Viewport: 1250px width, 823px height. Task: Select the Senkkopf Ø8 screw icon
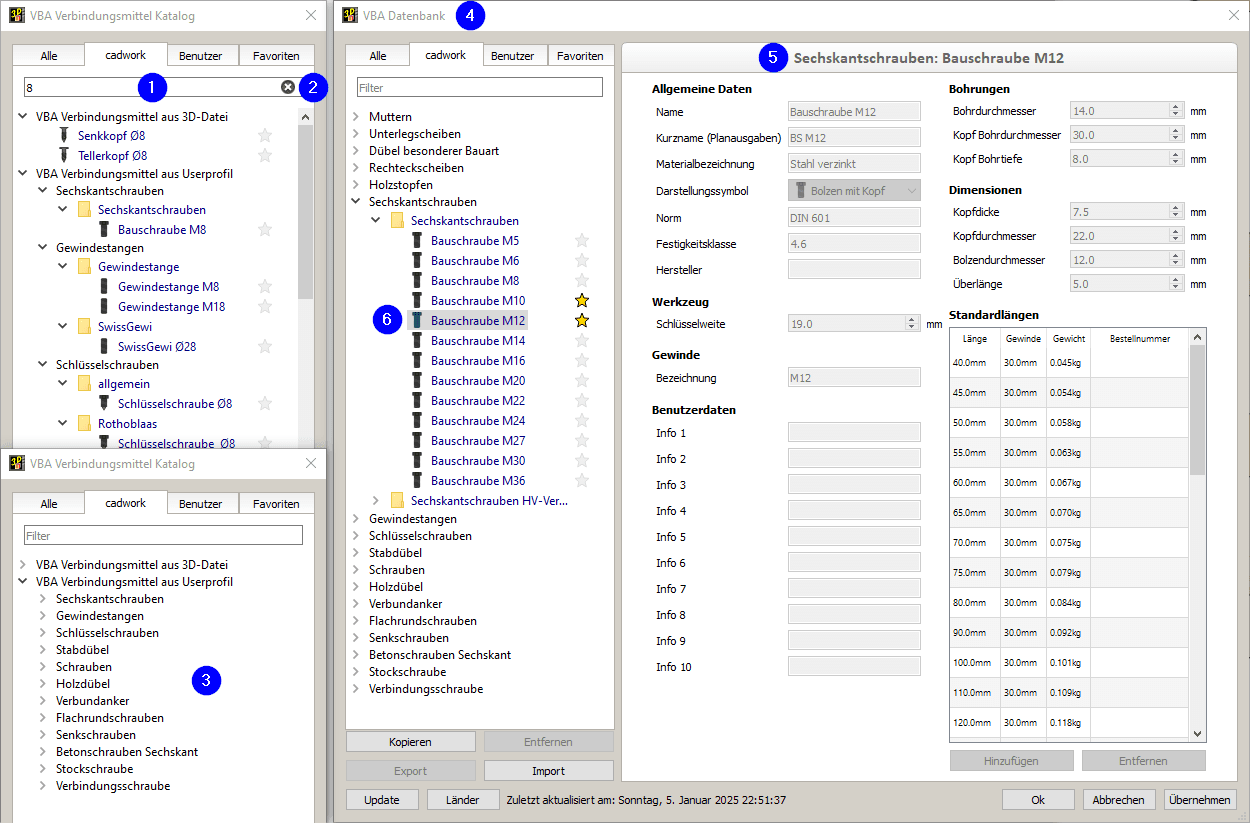[x=63, y=135]
